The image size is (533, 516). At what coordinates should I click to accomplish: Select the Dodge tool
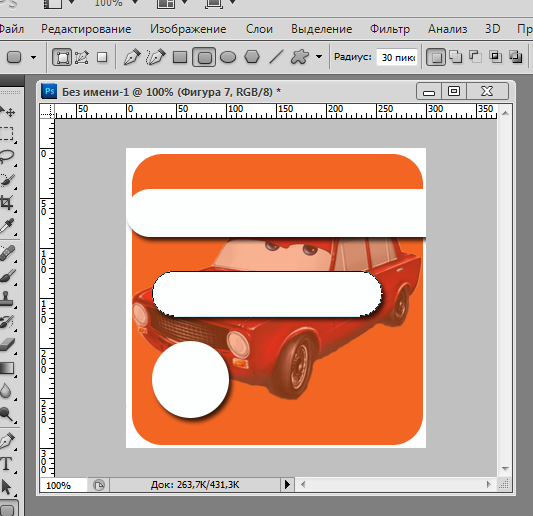(x=7, y=414)
